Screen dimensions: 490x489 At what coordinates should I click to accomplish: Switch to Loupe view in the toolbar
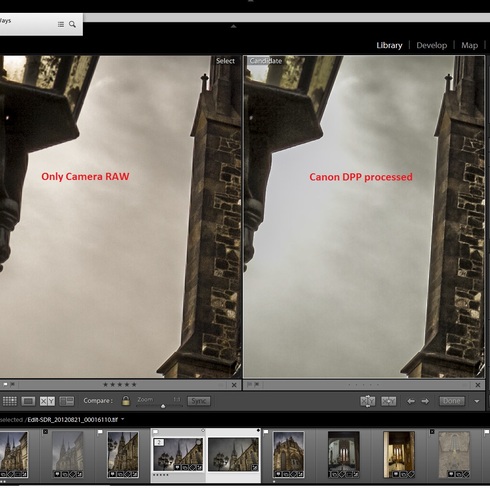click(28, 401)
